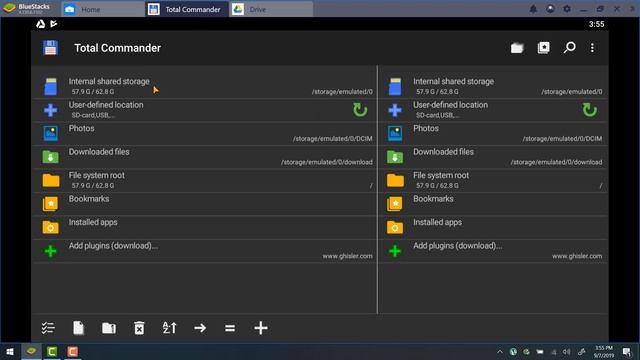640x360 pixels.
Task: Click the right panel File system root folder icon
Action: click(395, 180)
